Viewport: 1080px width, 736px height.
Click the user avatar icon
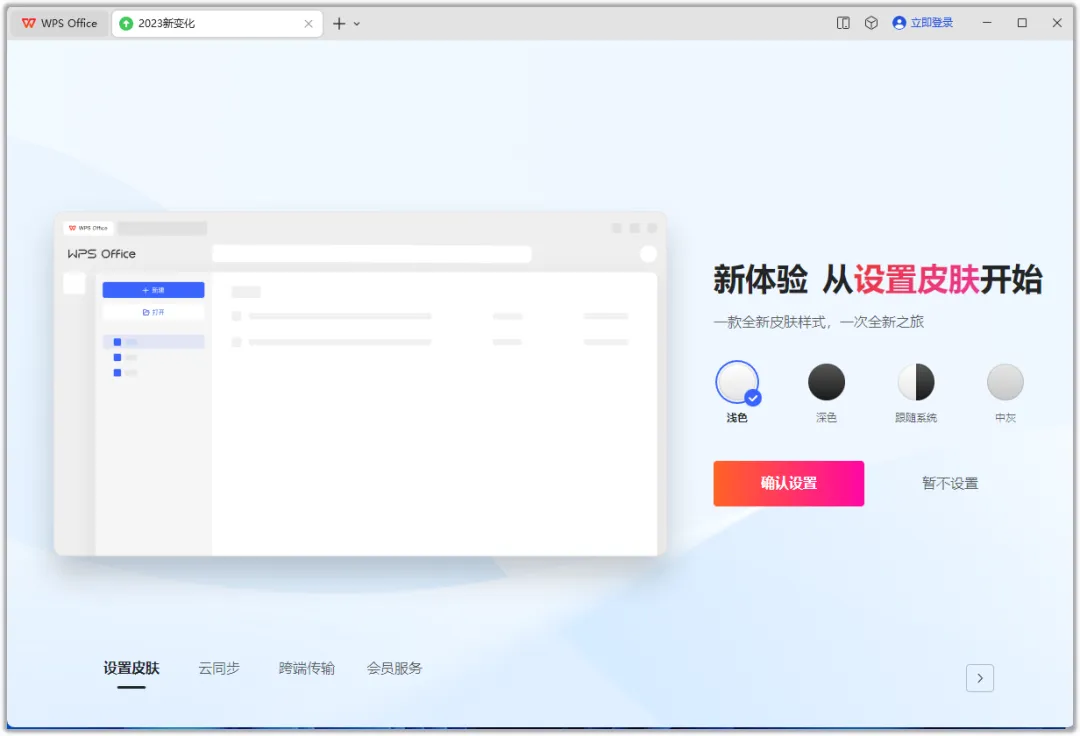click(x=899, y=23)
